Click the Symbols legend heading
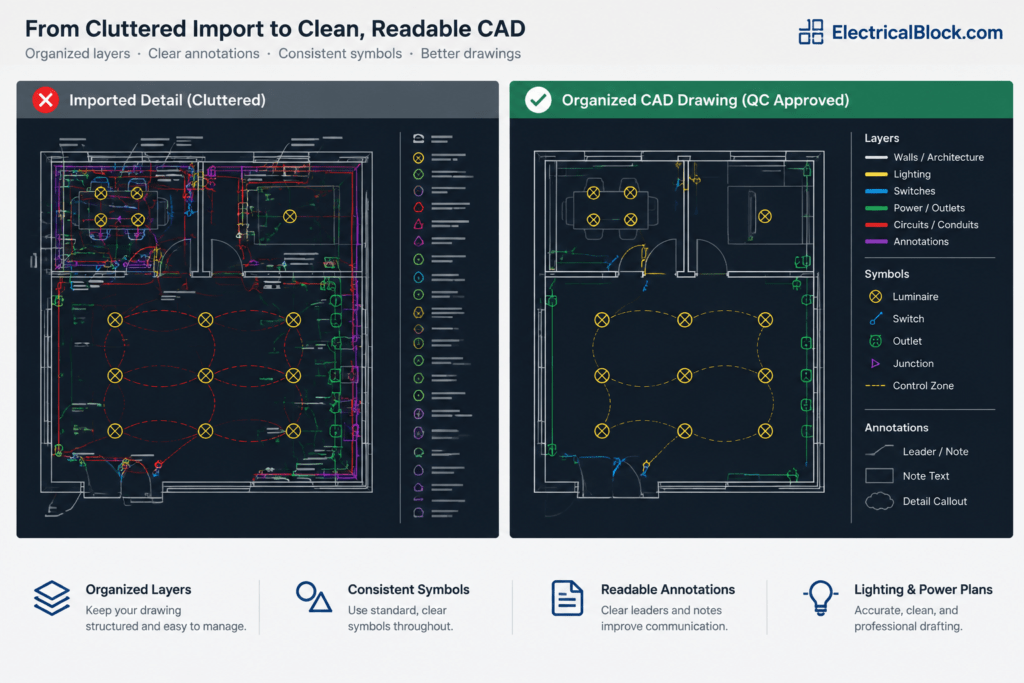This screenshot has height=683, width=1024. point(886,274)
